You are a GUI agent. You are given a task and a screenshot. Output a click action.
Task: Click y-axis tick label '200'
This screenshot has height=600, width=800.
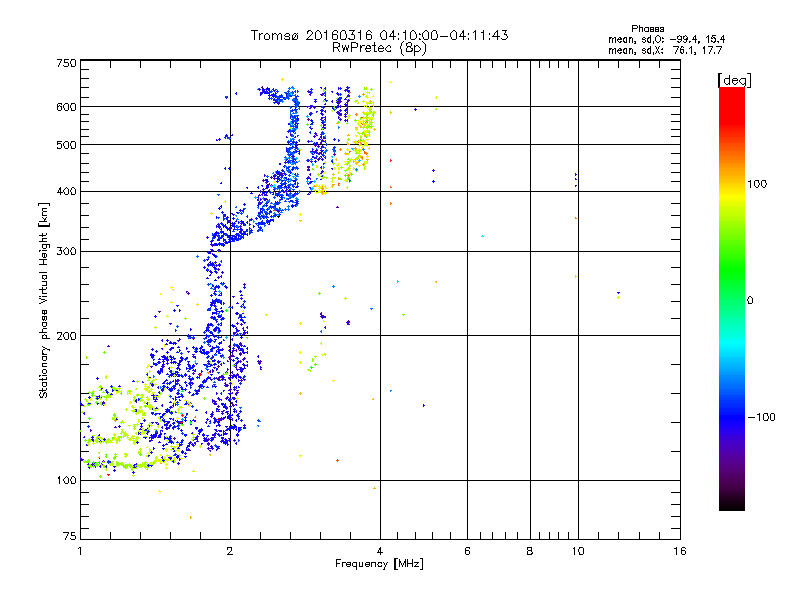[x=66, y=336]
